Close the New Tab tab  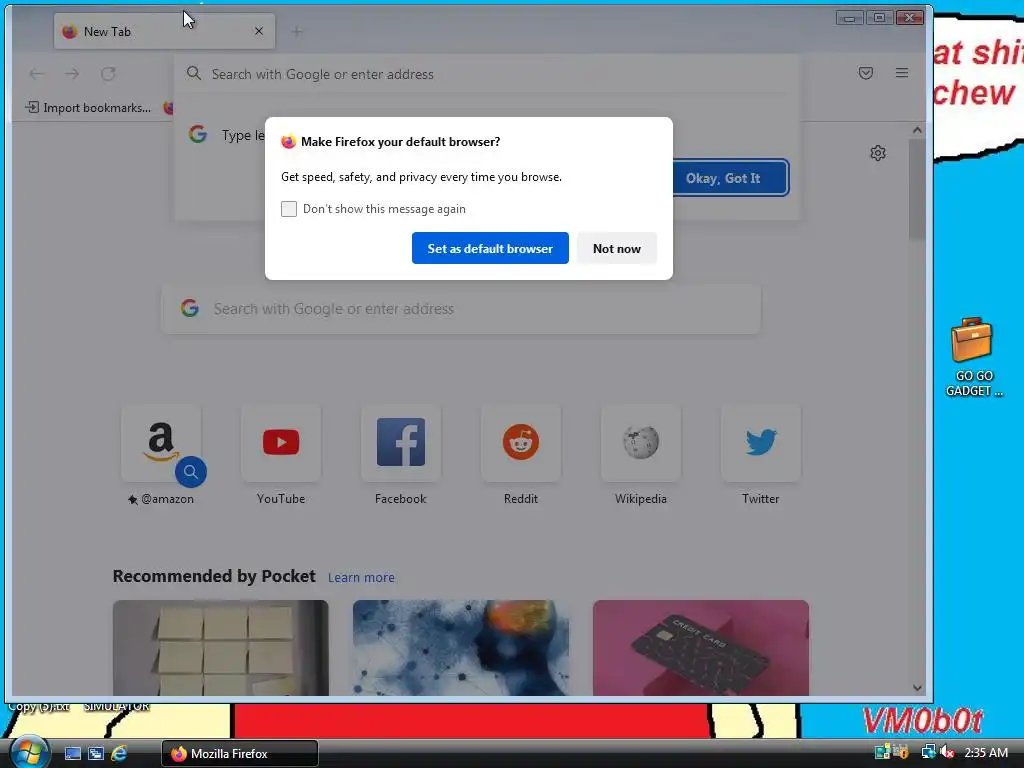click(x=259, y=31)
